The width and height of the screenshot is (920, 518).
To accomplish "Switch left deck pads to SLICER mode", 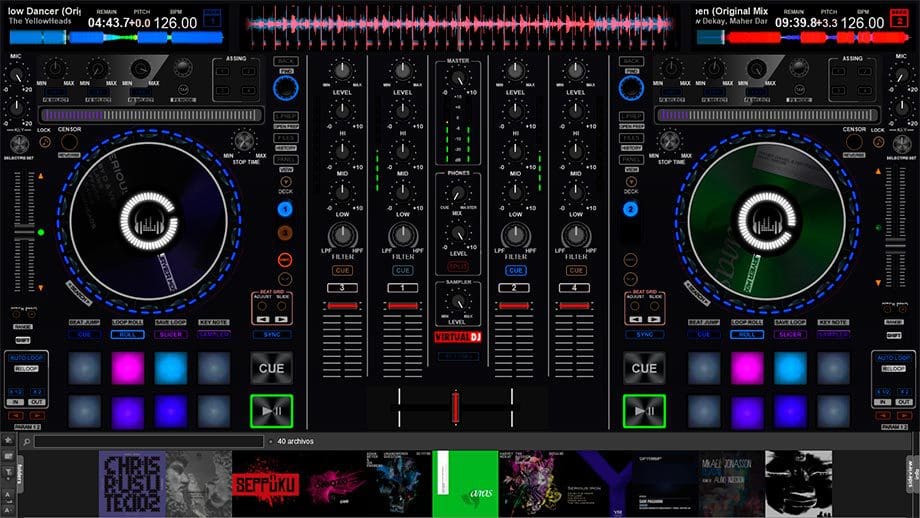I will [x=171, y=334].
